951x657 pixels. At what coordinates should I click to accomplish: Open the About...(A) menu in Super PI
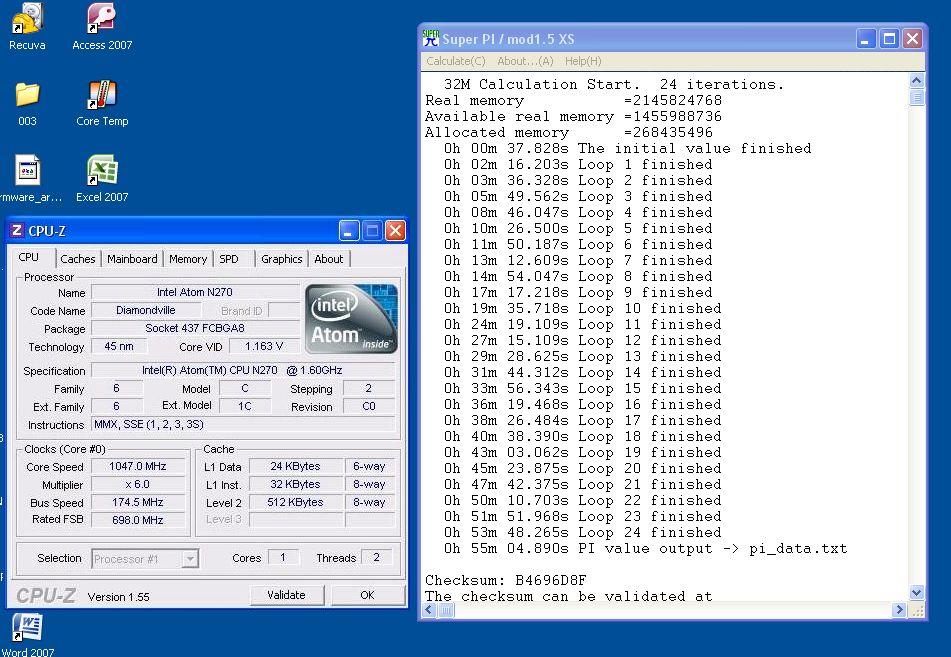point(525,61)
